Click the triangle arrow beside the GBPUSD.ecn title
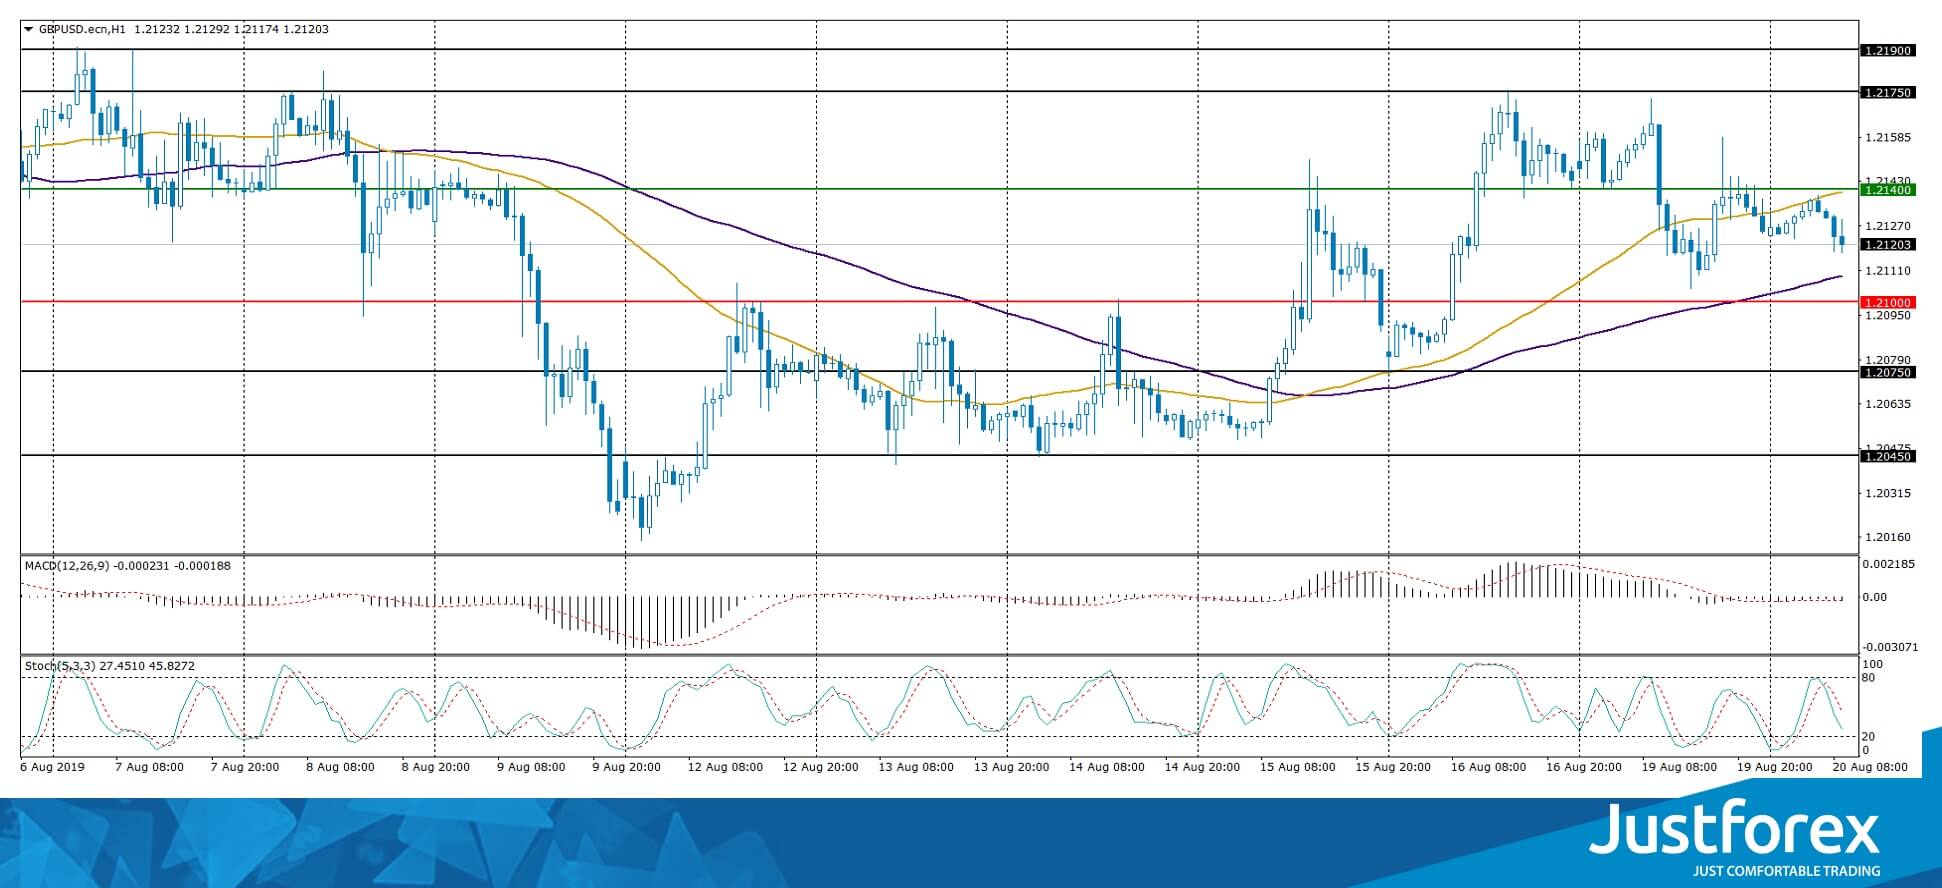The image size is (1942, 888). [29, 30]
